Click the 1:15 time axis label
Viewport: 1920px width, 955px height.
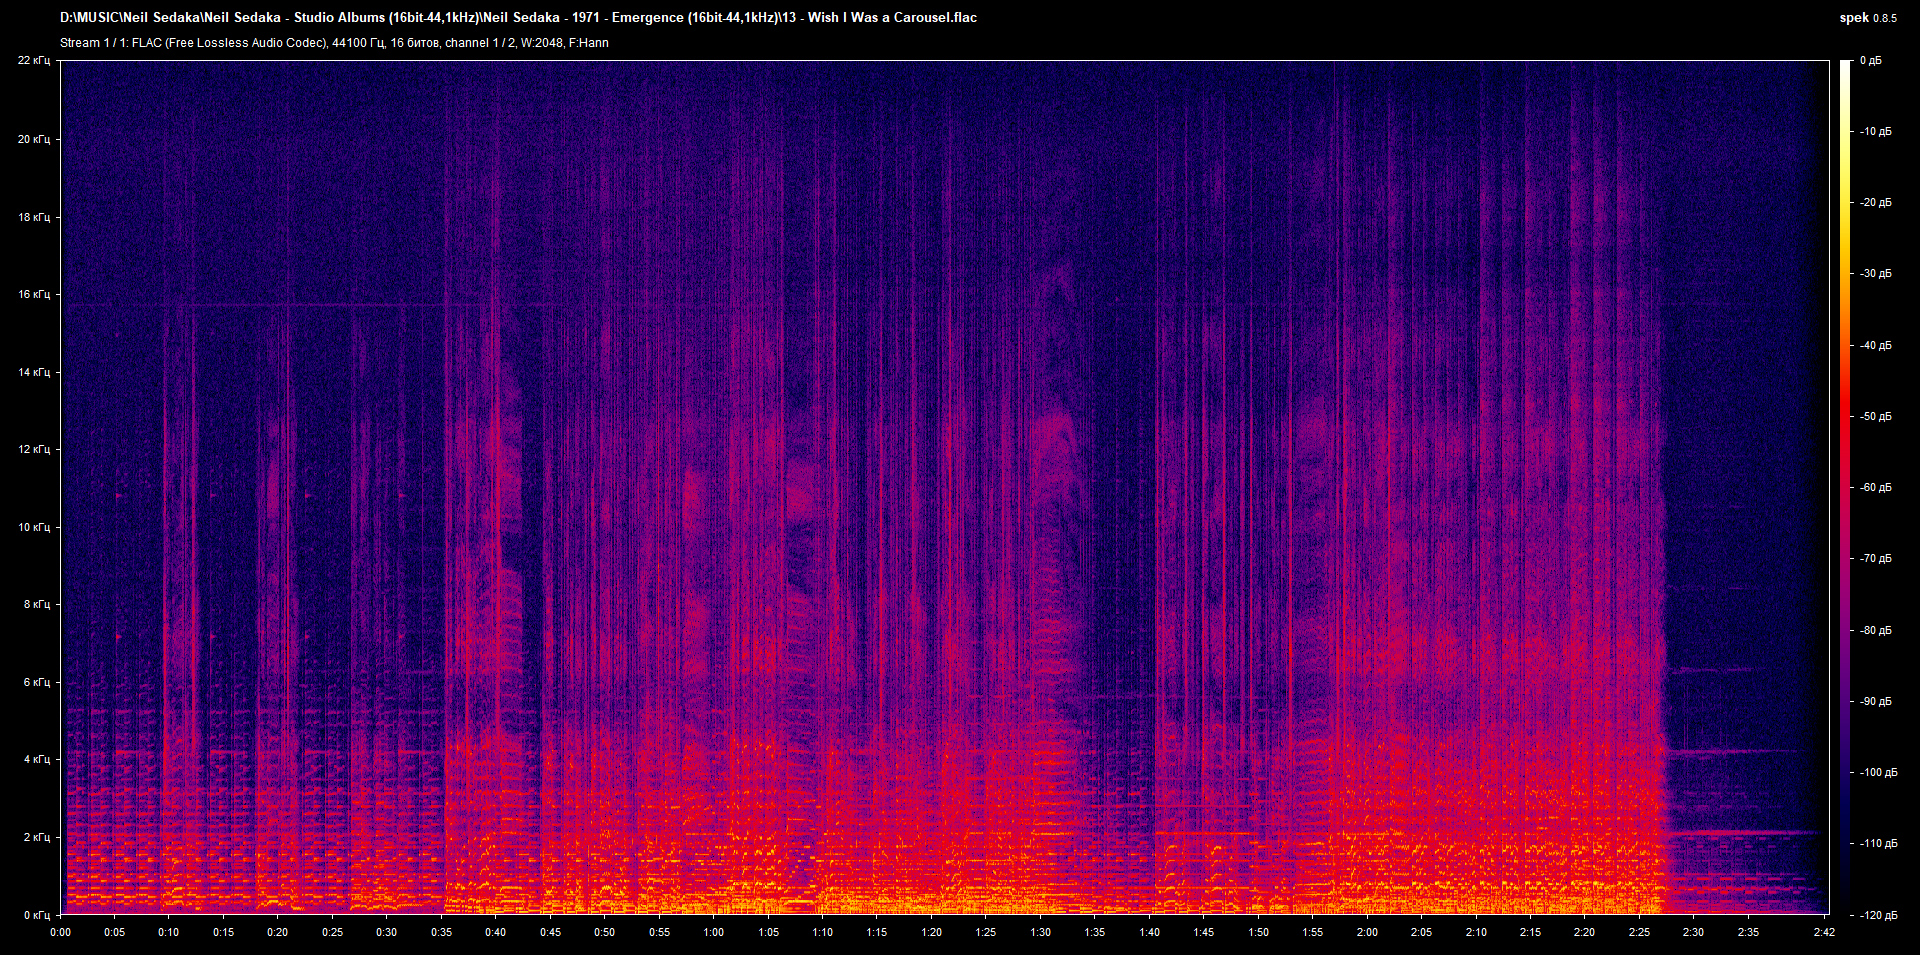pyautogui.click(x=877, y=933)
